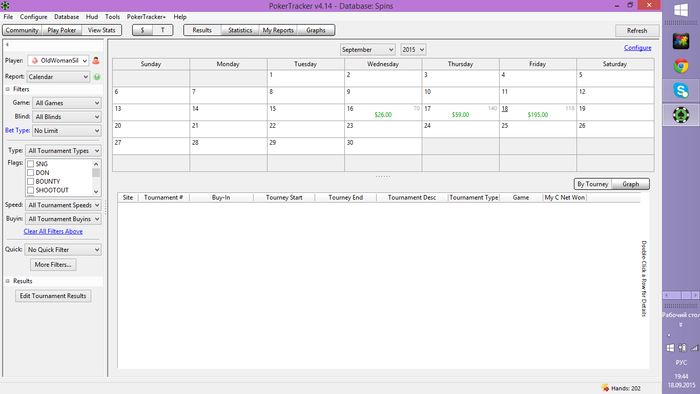The width and height of the screenshot is (700, 394).
Task: Switch to tournament mode with the T toggle
Action: tap(162, 30)
